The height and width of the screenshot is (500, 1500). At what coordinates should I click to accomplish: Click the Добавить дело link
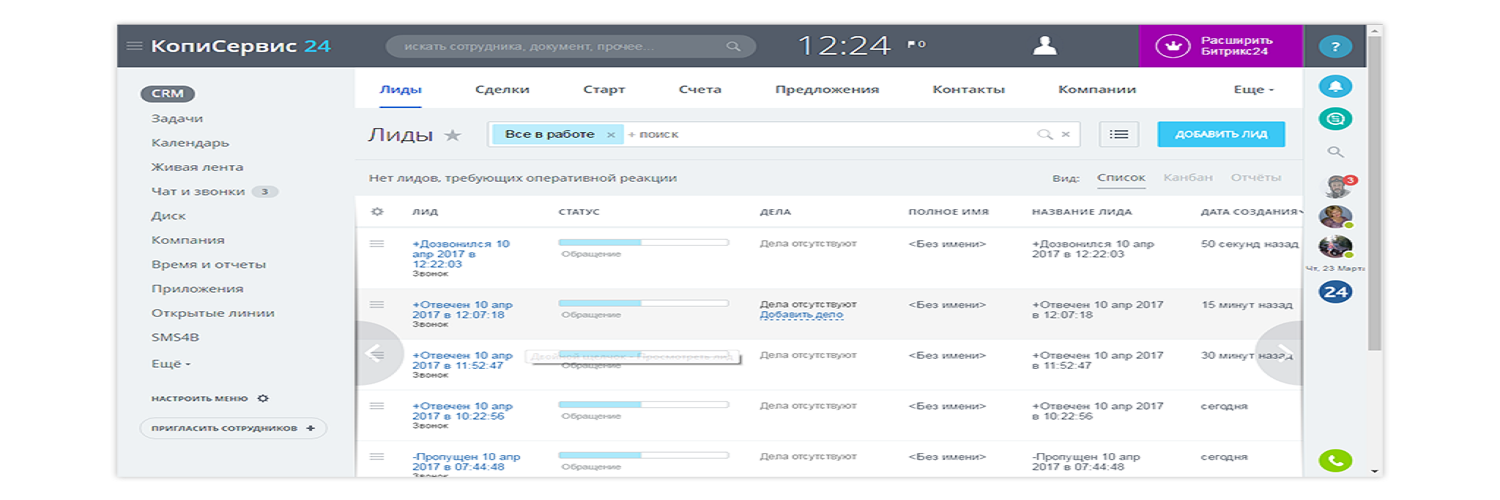click(x=801, y=315)
